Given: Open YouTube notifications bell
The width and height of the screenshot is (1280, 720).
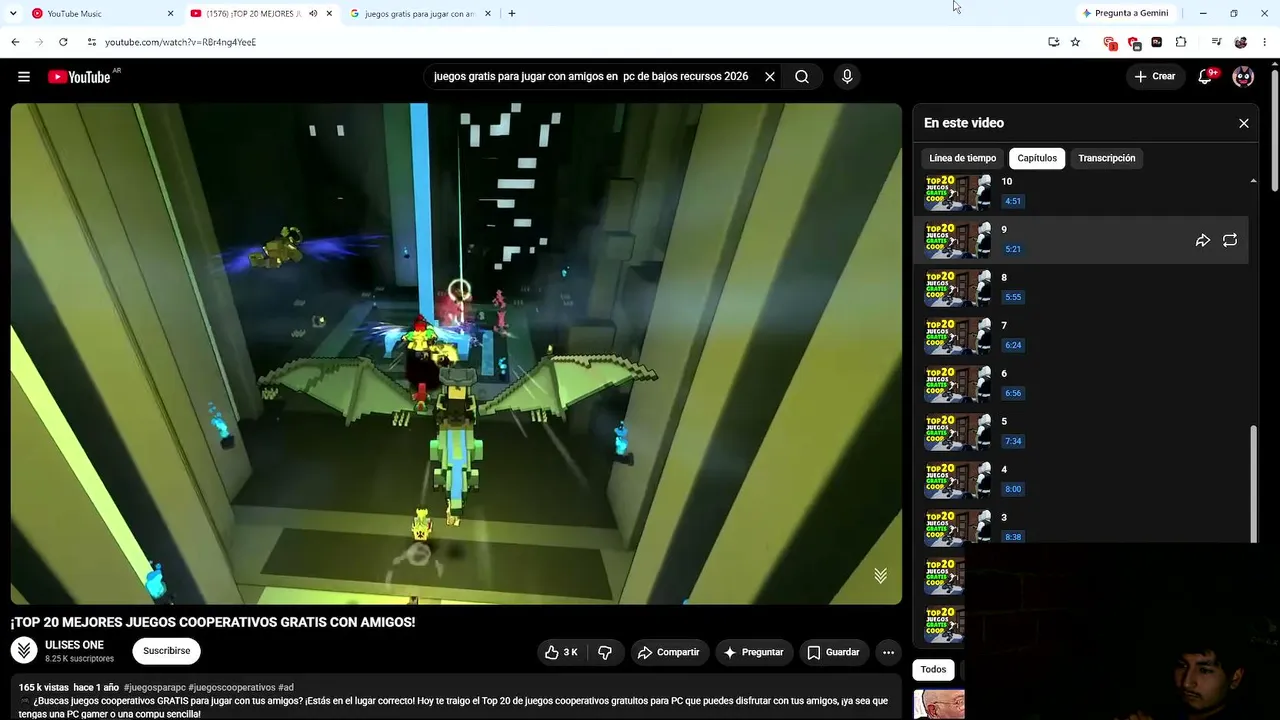Looking at the screenshot, I should (1205, 77).
